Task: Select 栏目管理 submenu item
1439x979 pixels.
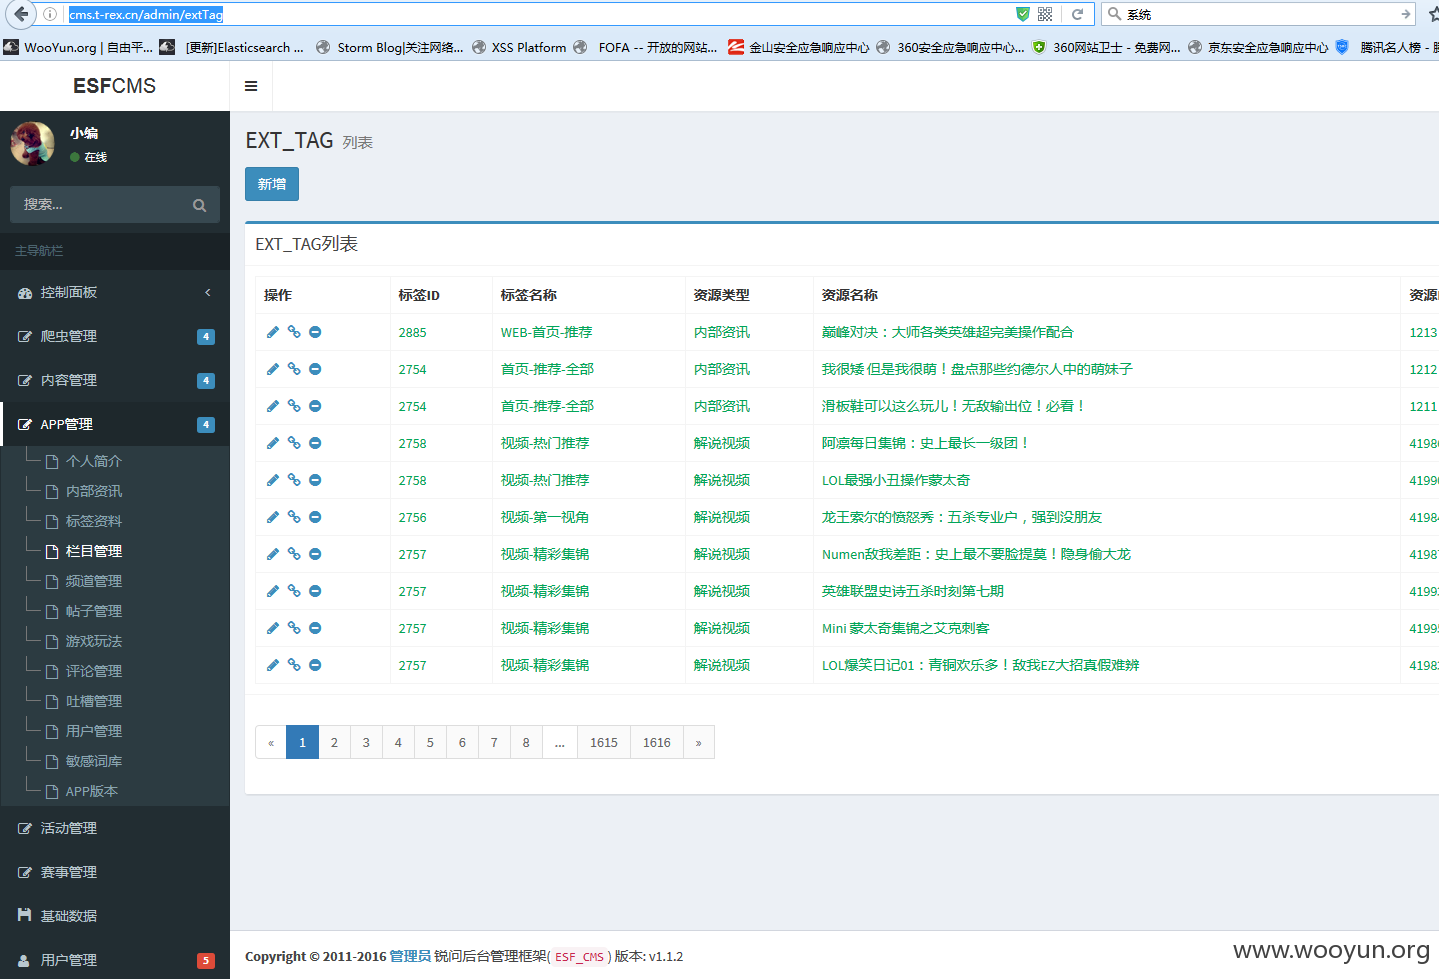Action: click(x=93, y=551)
